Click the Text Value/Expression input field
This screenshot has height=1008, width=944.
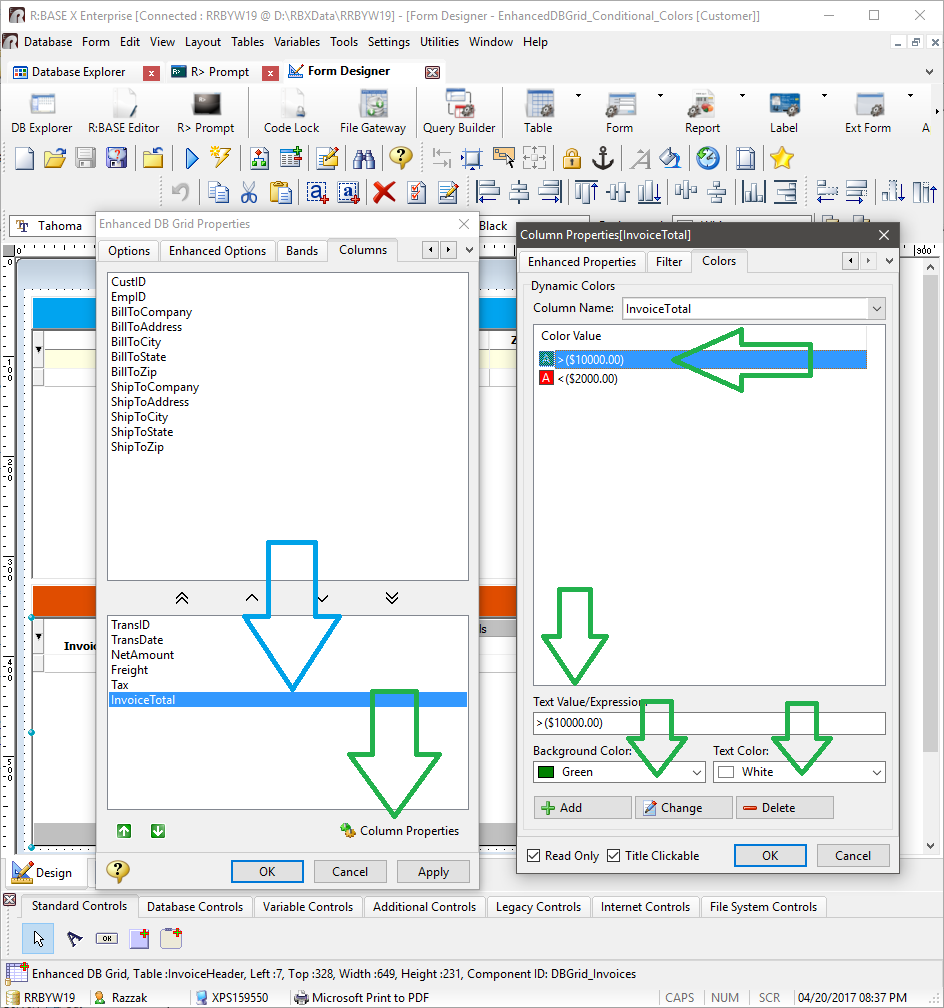pos(709,723)
